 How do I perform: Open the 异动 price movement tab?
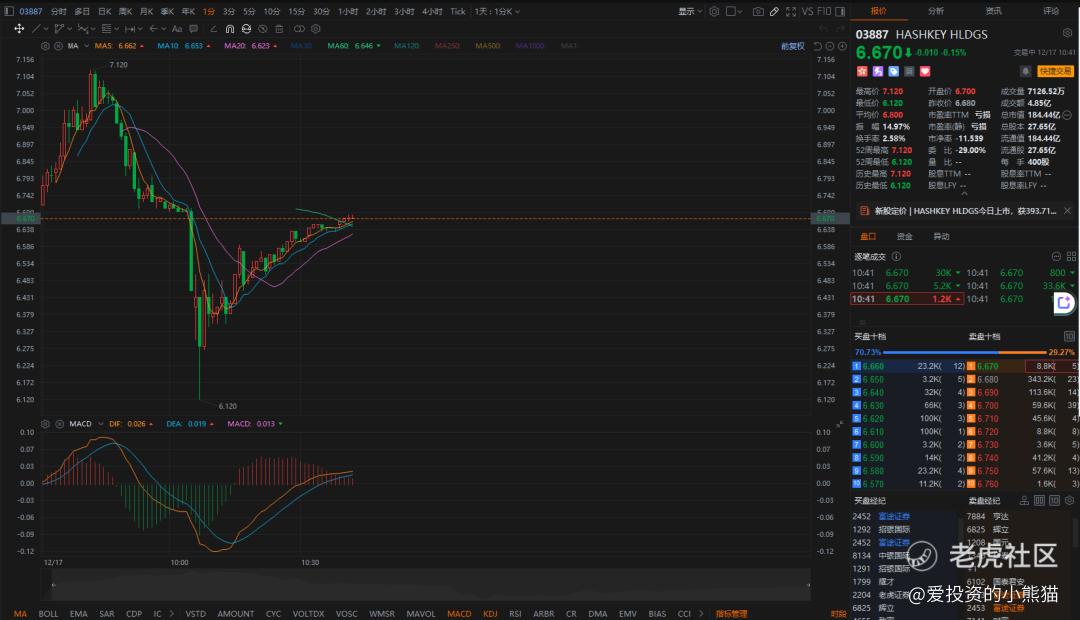click(941, 236)
